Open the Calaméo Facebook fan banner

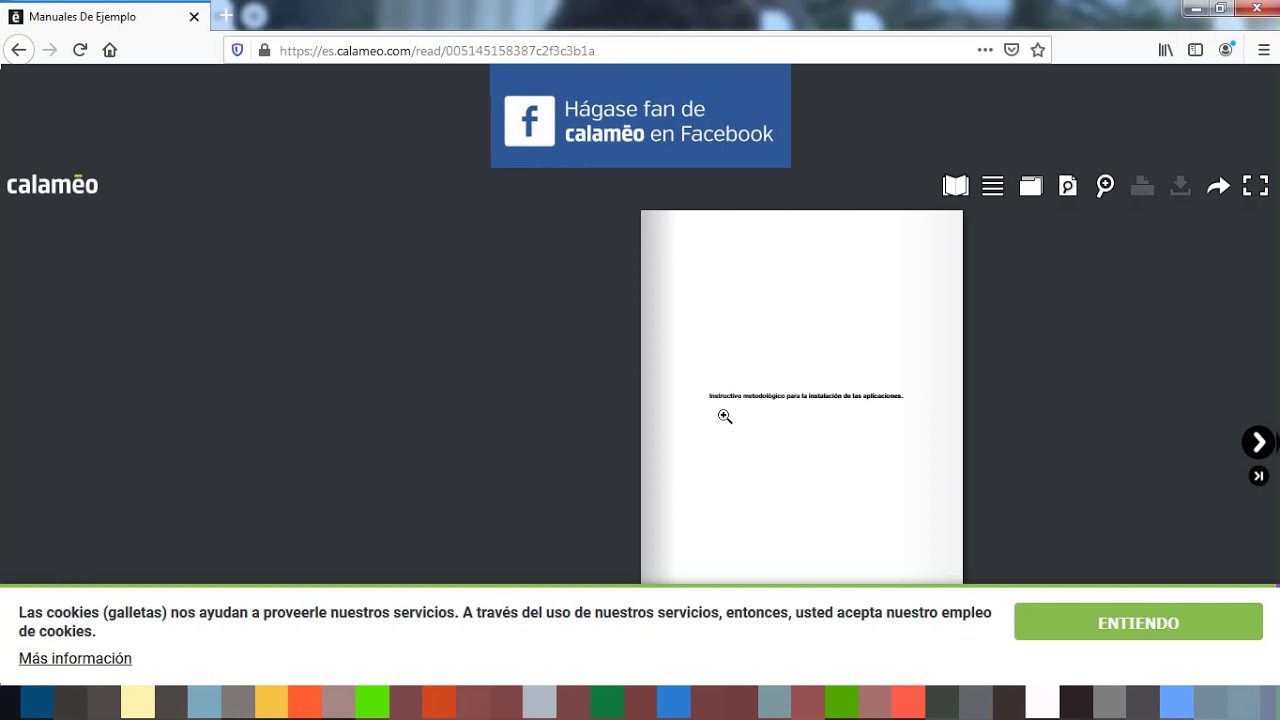point(640,116)
